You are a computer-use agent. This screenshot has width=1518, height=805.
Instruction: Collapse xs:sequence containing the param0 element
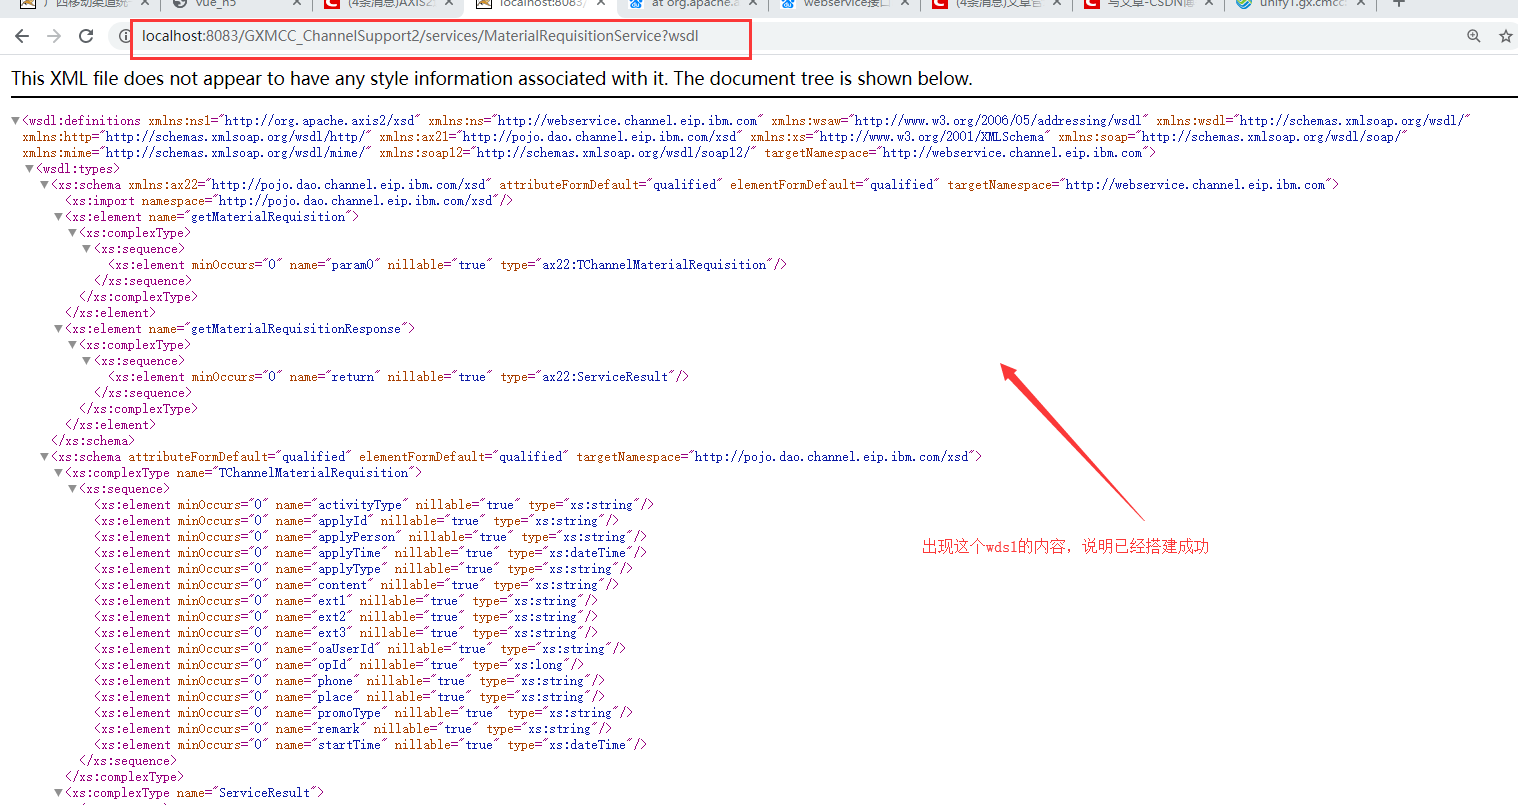86,249
